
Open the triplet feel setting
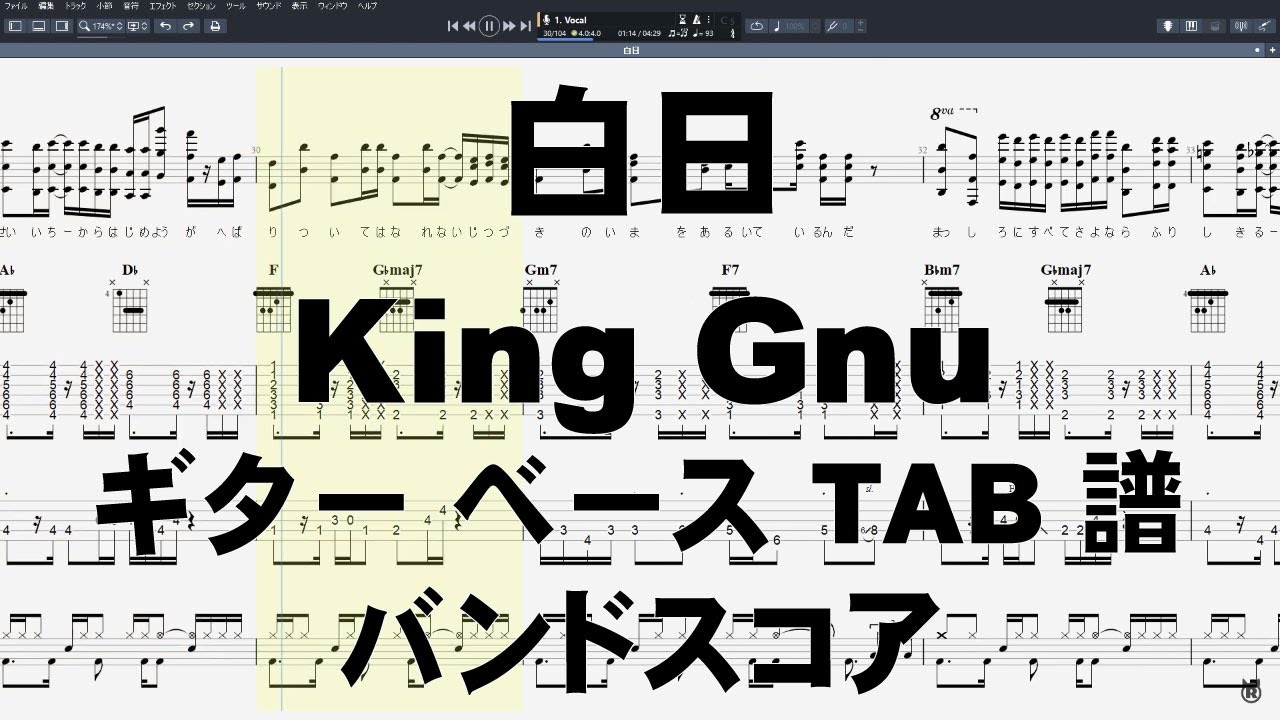(x=678, y=34)
